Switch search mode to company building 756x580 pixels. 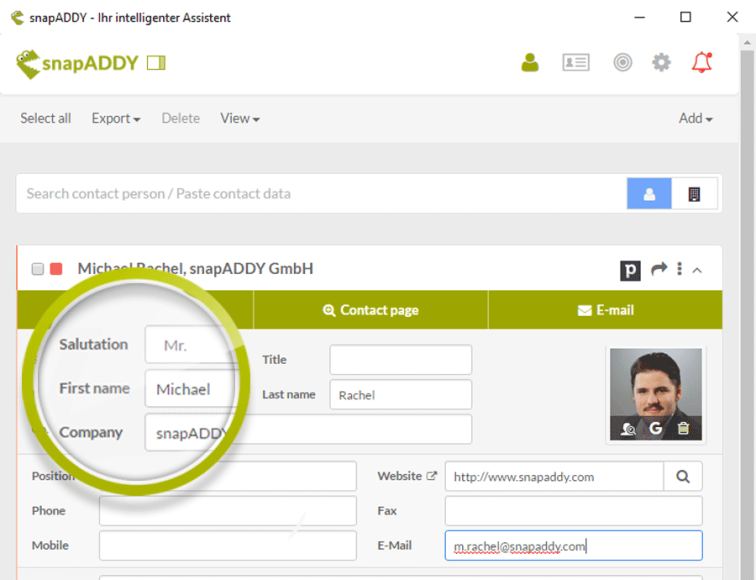point(694,194)
